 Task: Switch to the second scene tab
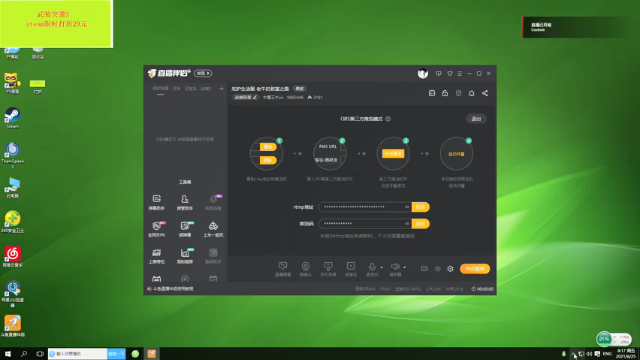(176, 89)
